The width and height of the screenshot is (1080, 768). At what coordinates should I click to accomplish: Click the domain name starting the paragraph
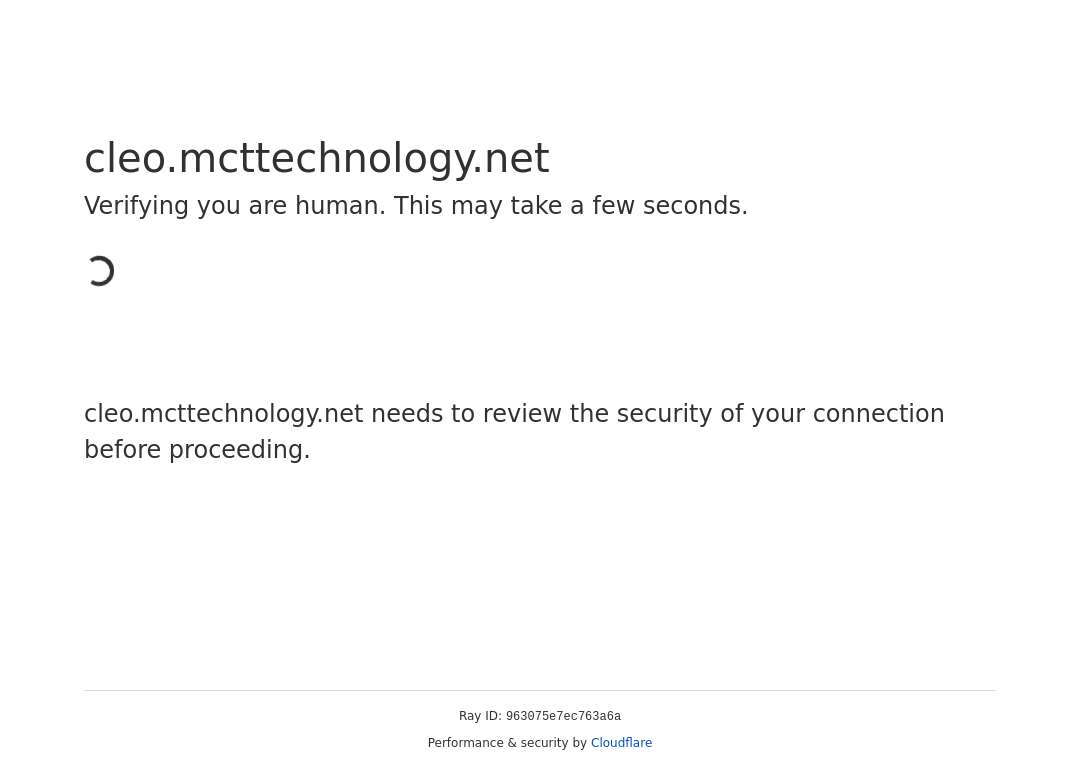pos(223,414)
